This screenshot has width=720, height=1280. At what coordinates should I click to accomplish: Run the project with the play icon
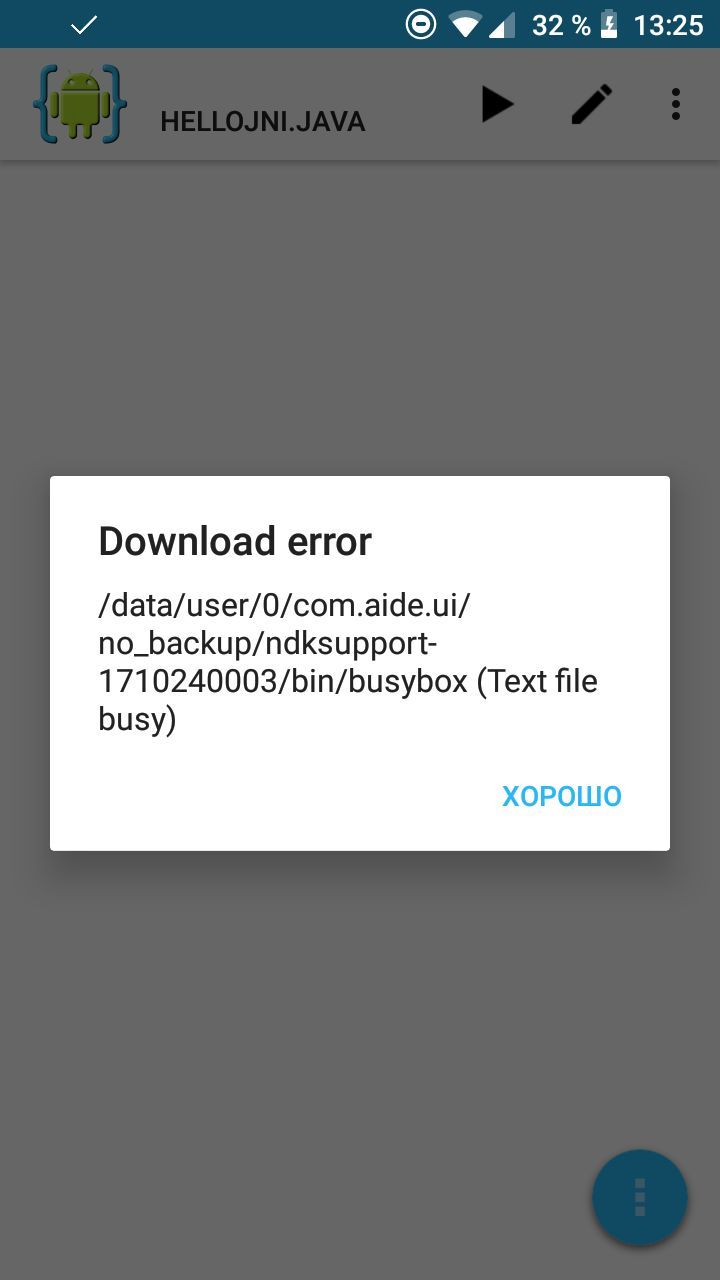point(497,104)
